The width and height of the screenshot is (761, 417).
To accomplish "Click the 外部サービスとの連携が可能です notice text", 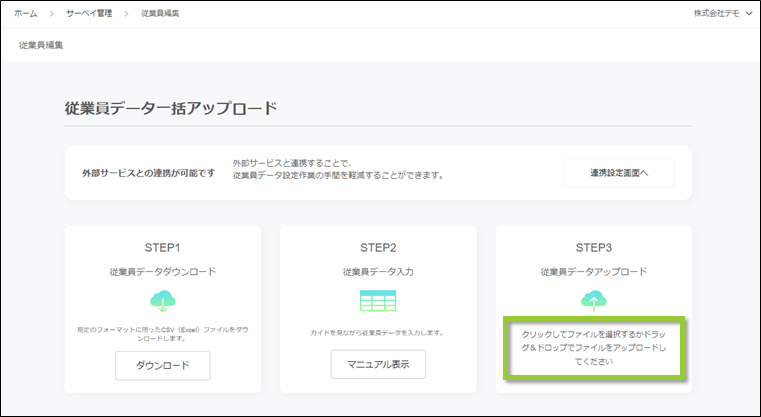I will [148, 173].
